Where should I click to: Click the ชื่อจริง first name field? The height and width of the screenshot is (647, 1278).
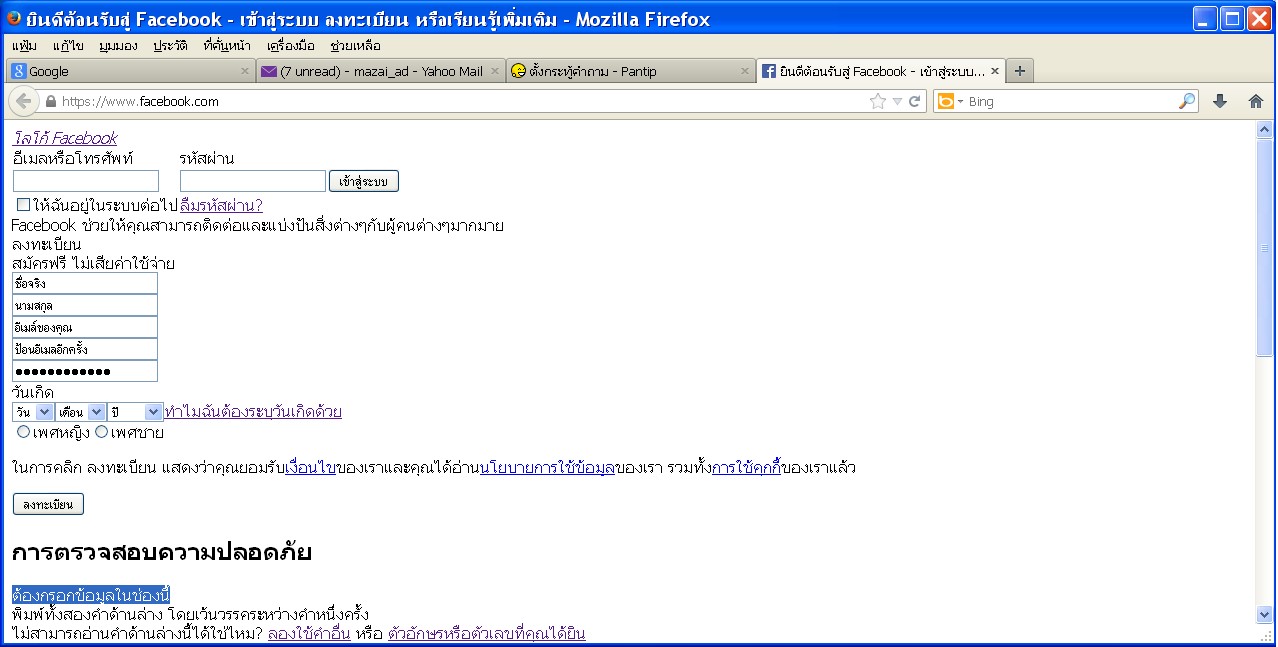(x=85, y=284)
